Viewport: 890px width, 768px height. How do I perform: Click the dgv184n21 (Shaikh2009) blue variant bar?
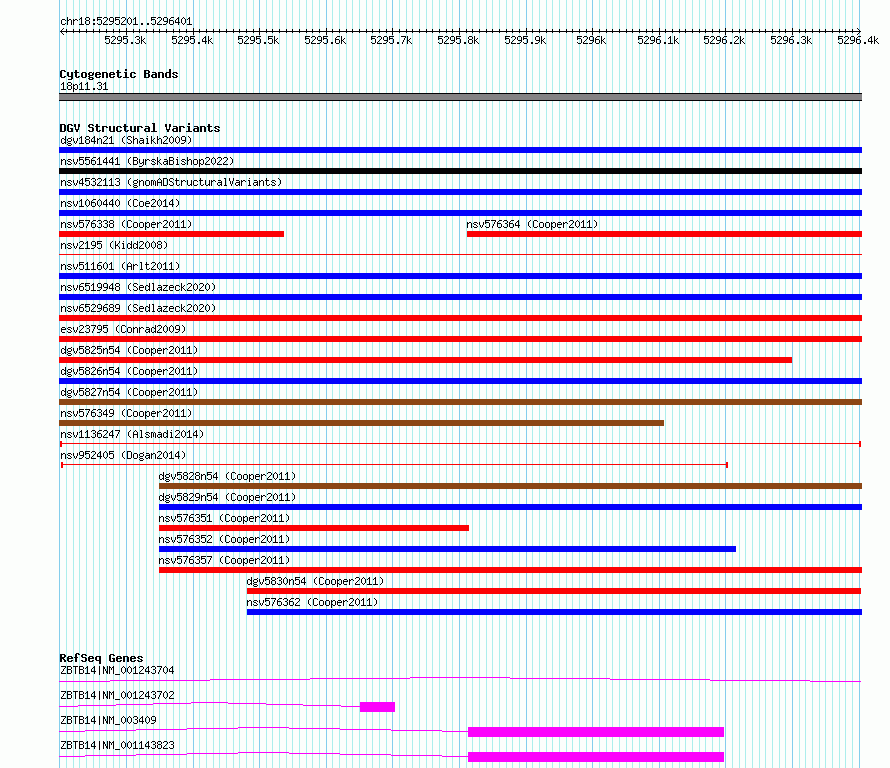pos(460,150)
